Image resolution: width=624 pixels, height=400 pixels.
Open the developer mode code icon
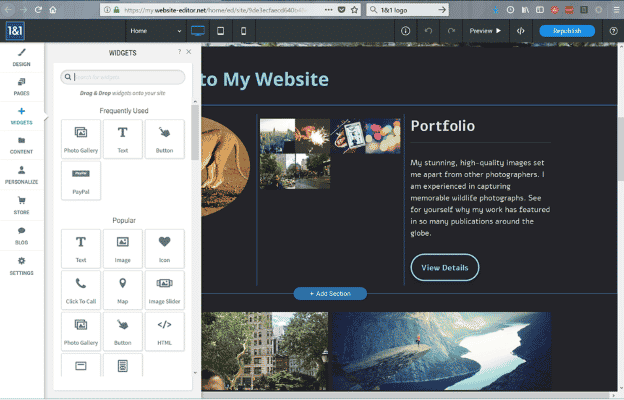[x=521, y=31]
